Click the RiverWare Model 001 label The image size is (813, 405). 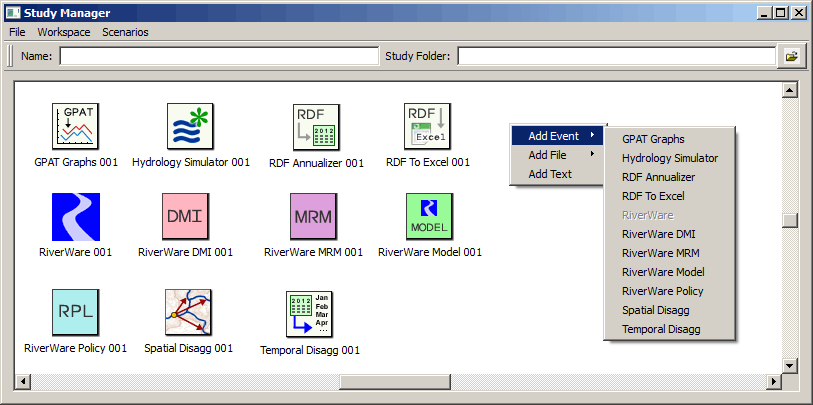(x=430, y=253)
